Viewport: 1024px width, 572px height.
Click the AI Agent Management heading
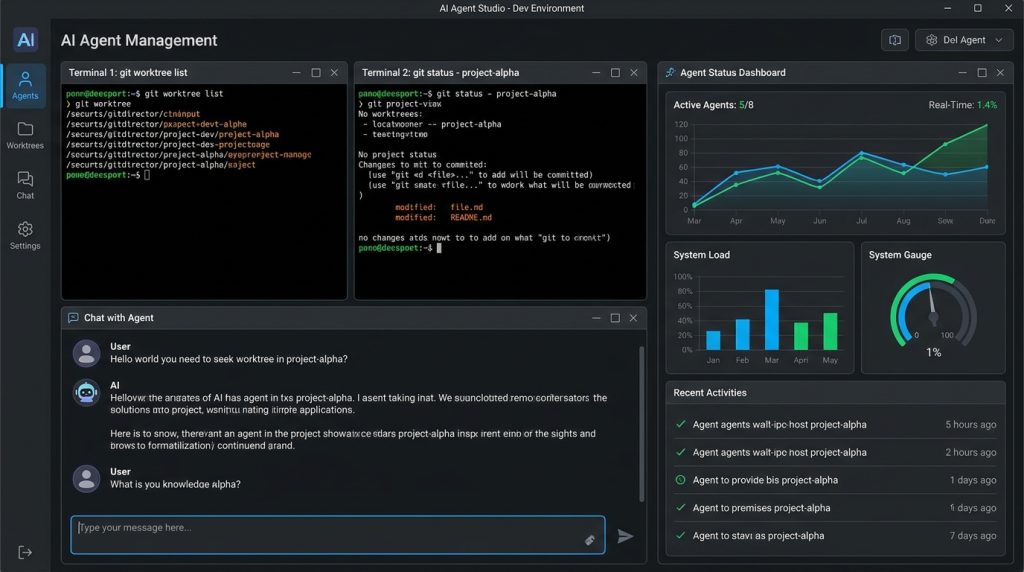click(x=139, y=40)
